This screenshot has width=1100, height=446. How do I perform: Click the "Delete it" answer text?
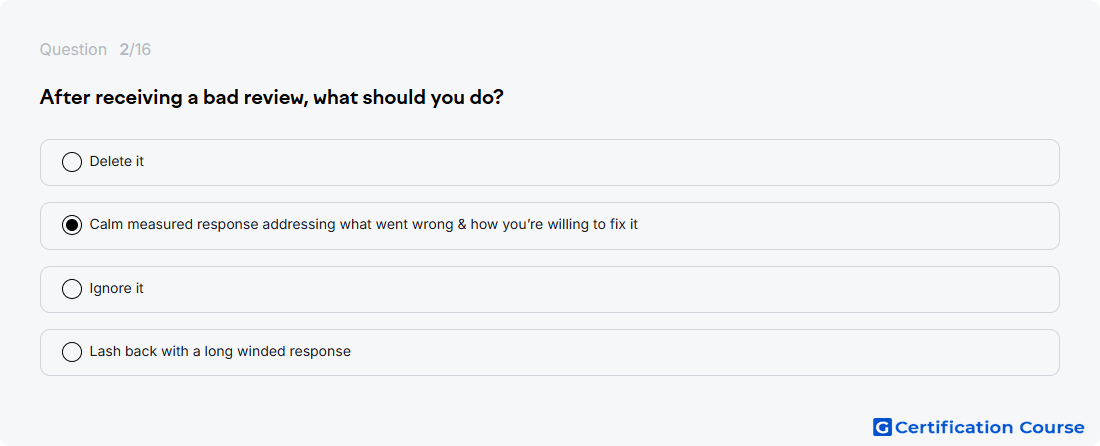point(116,161)
